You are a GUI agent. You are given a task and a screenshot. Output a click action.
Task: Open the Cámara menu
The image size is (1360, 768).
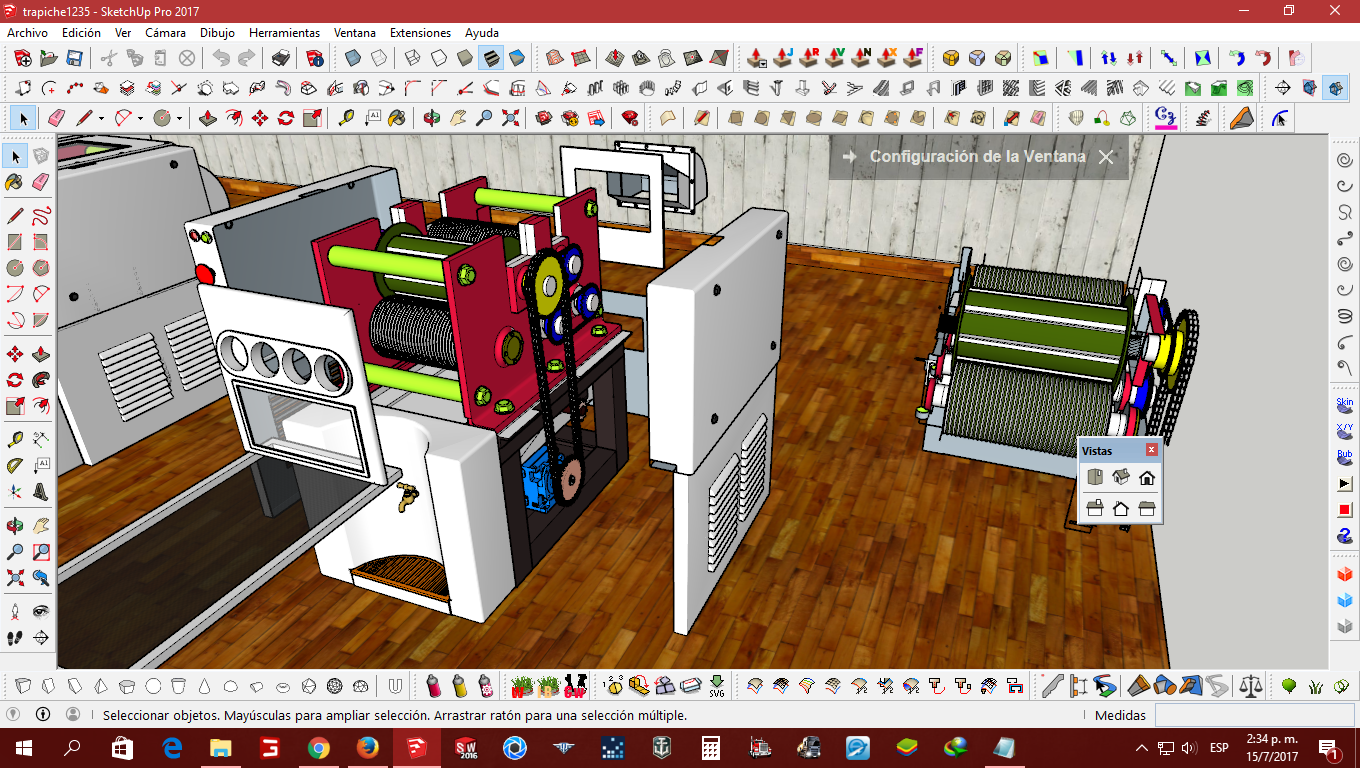tap(165, 33)
